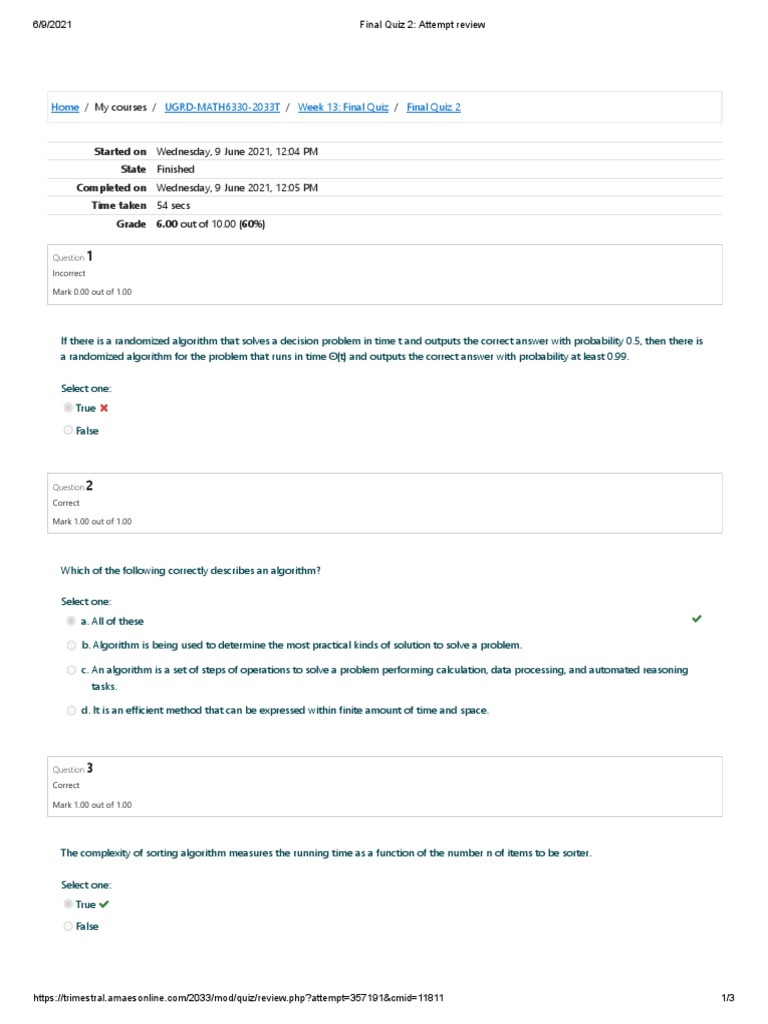Open the Final Quiz 2 breadcrumb link
This screenshot has width=768, height=1024.
point(434,107)
